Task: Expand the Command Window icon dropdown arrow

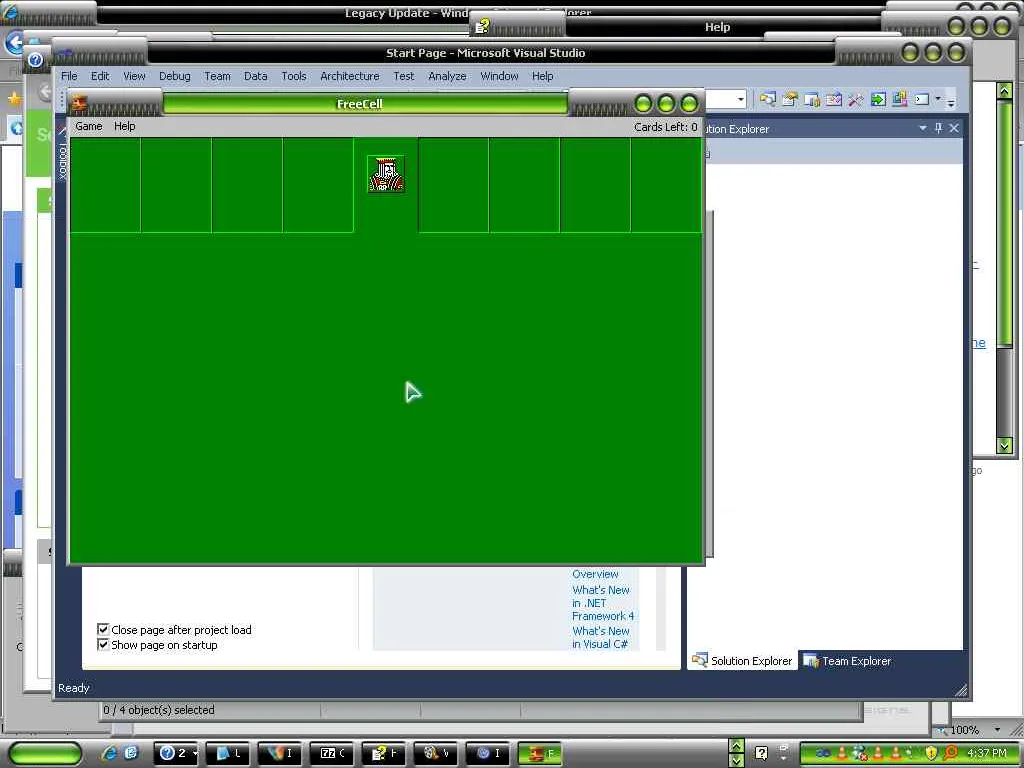Action: coord(938,99)
